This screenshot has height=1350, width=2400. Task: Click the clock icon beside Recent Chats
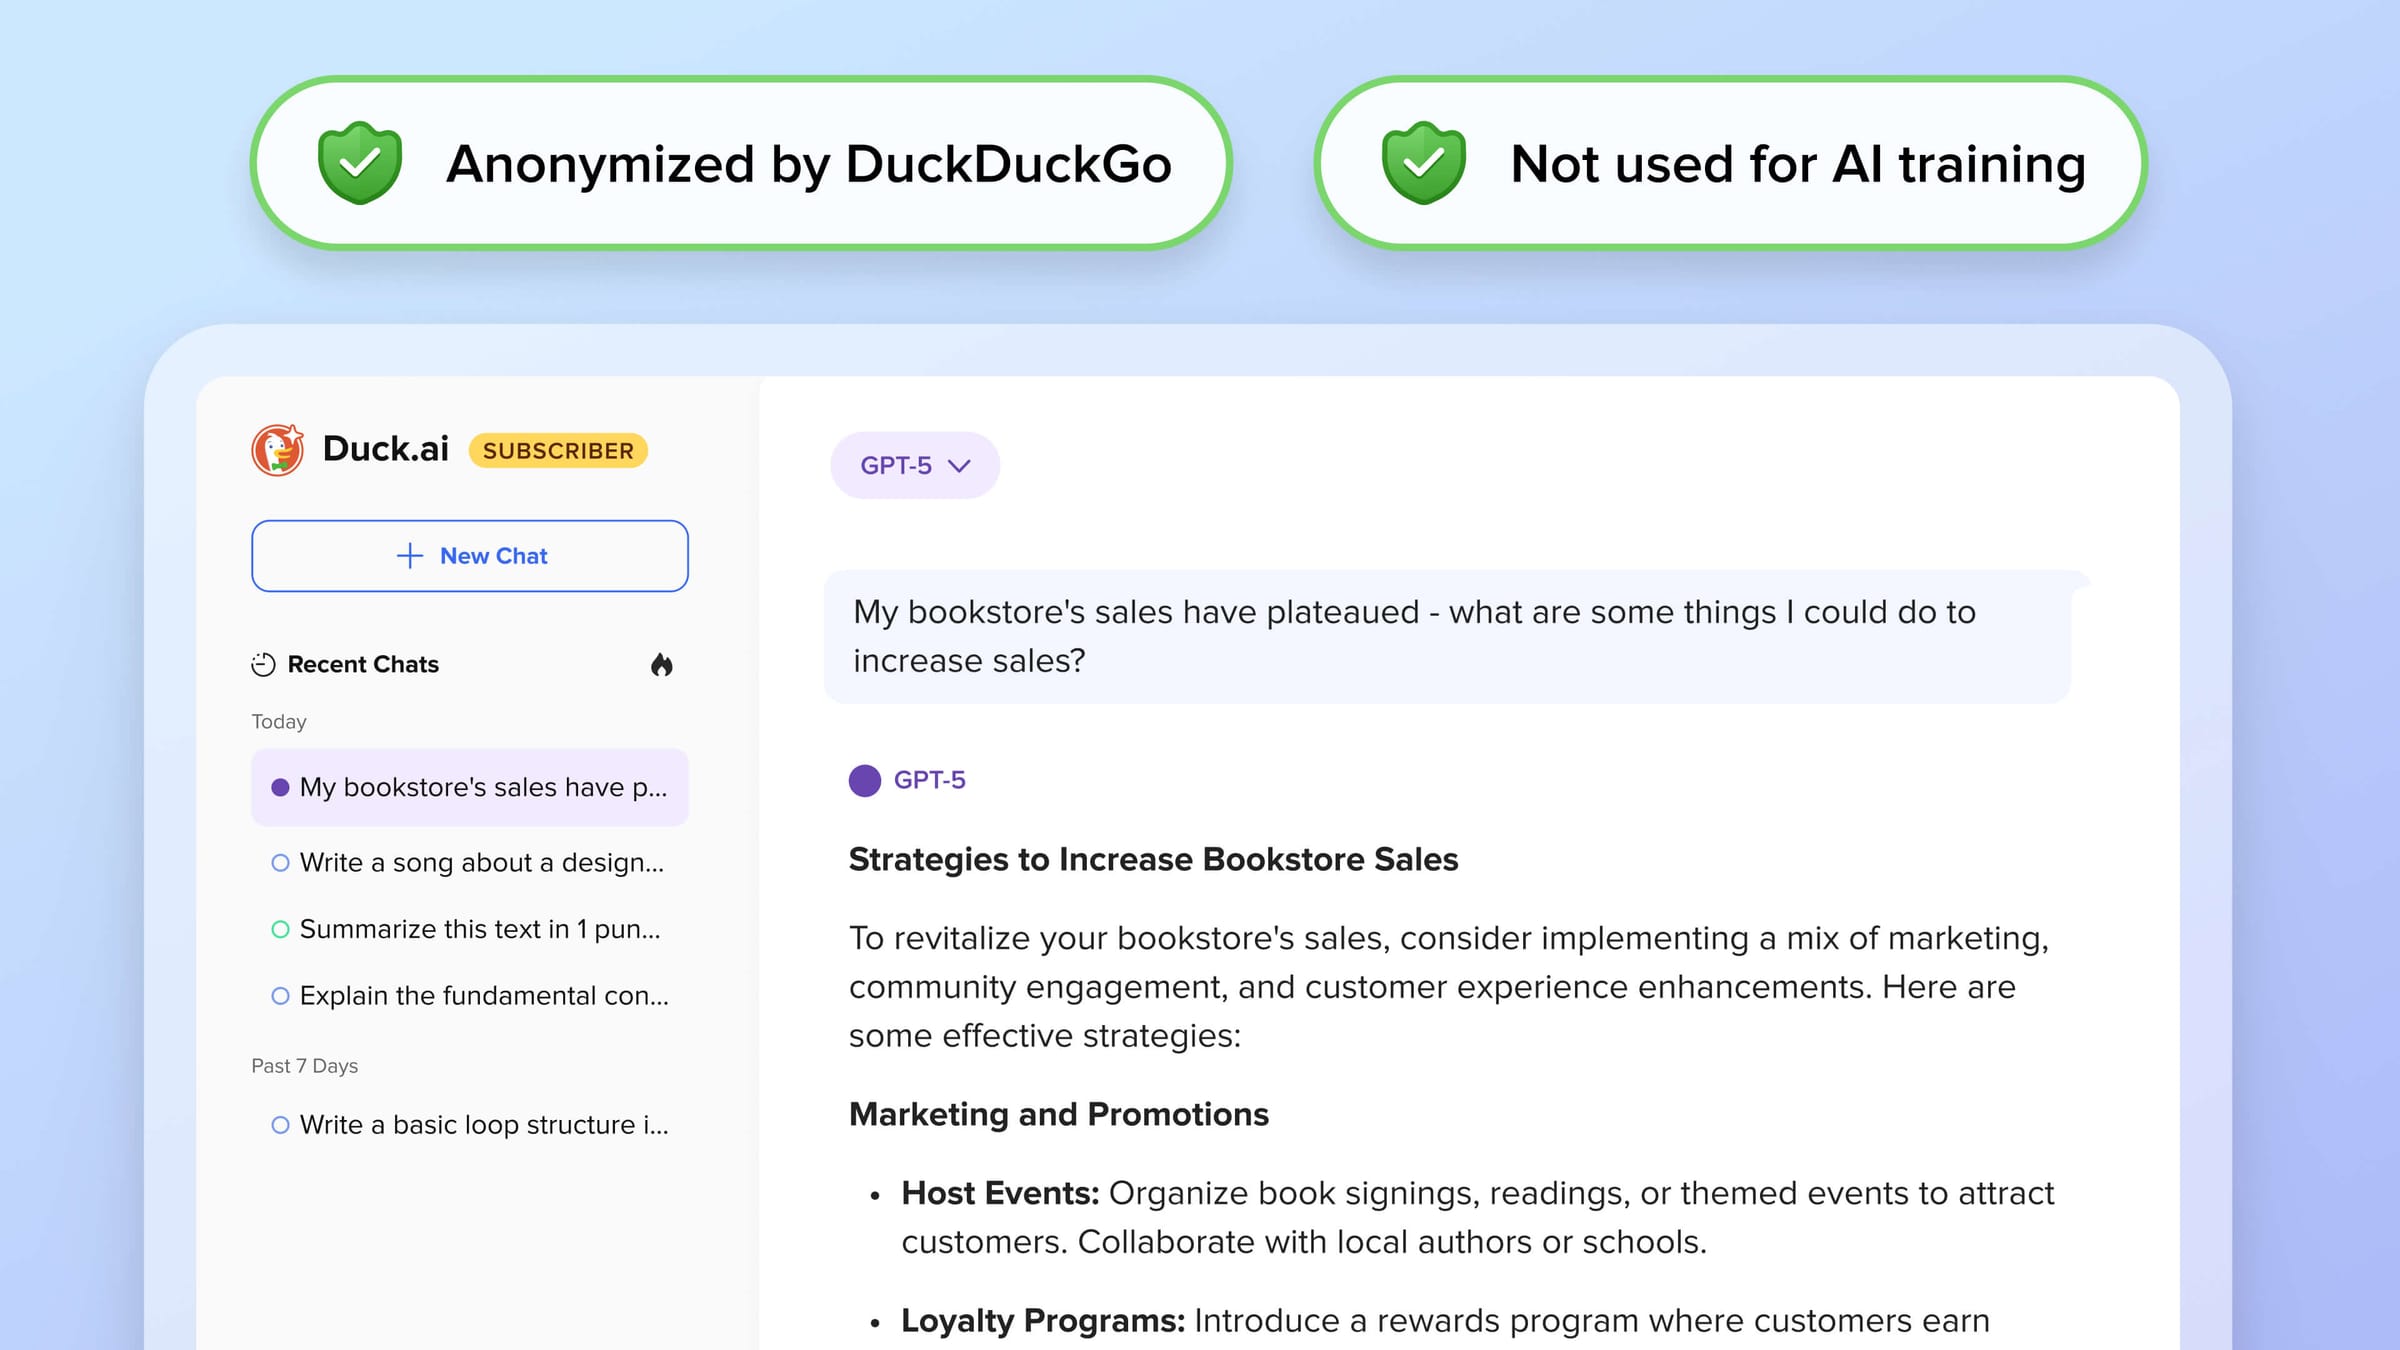[x=262, y=664]
